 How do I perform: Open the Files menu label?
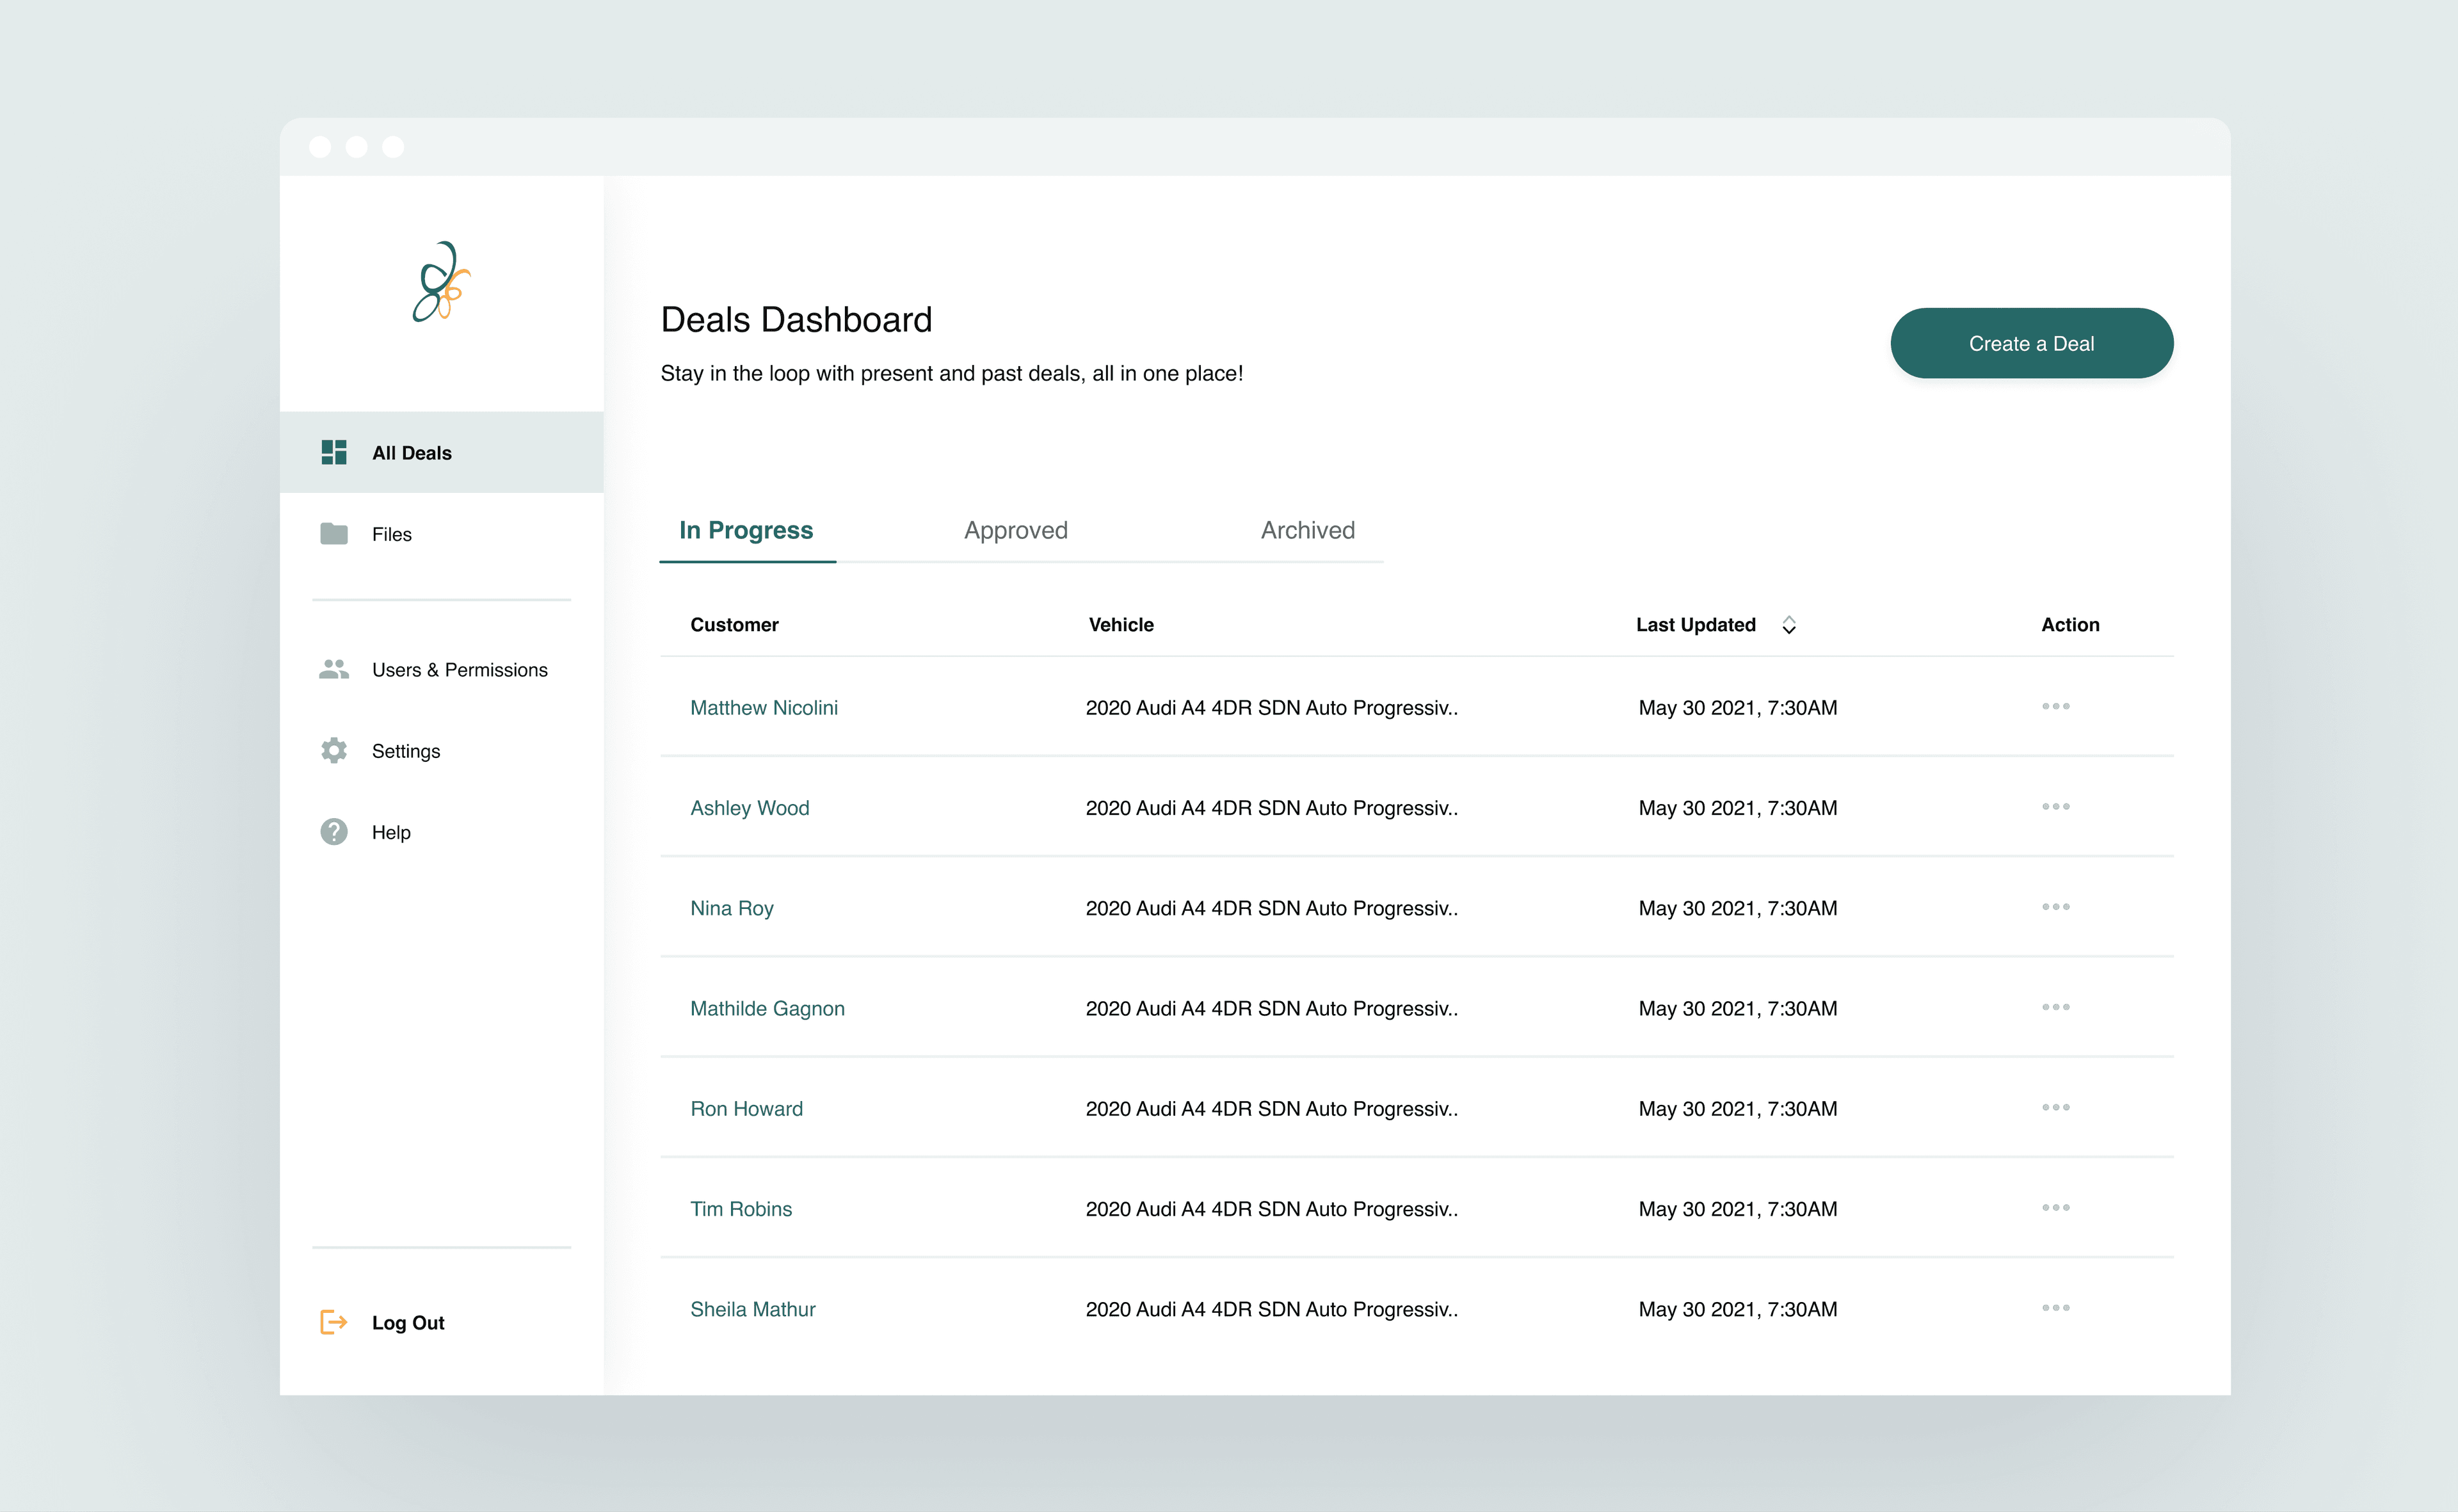pos(392,534)
